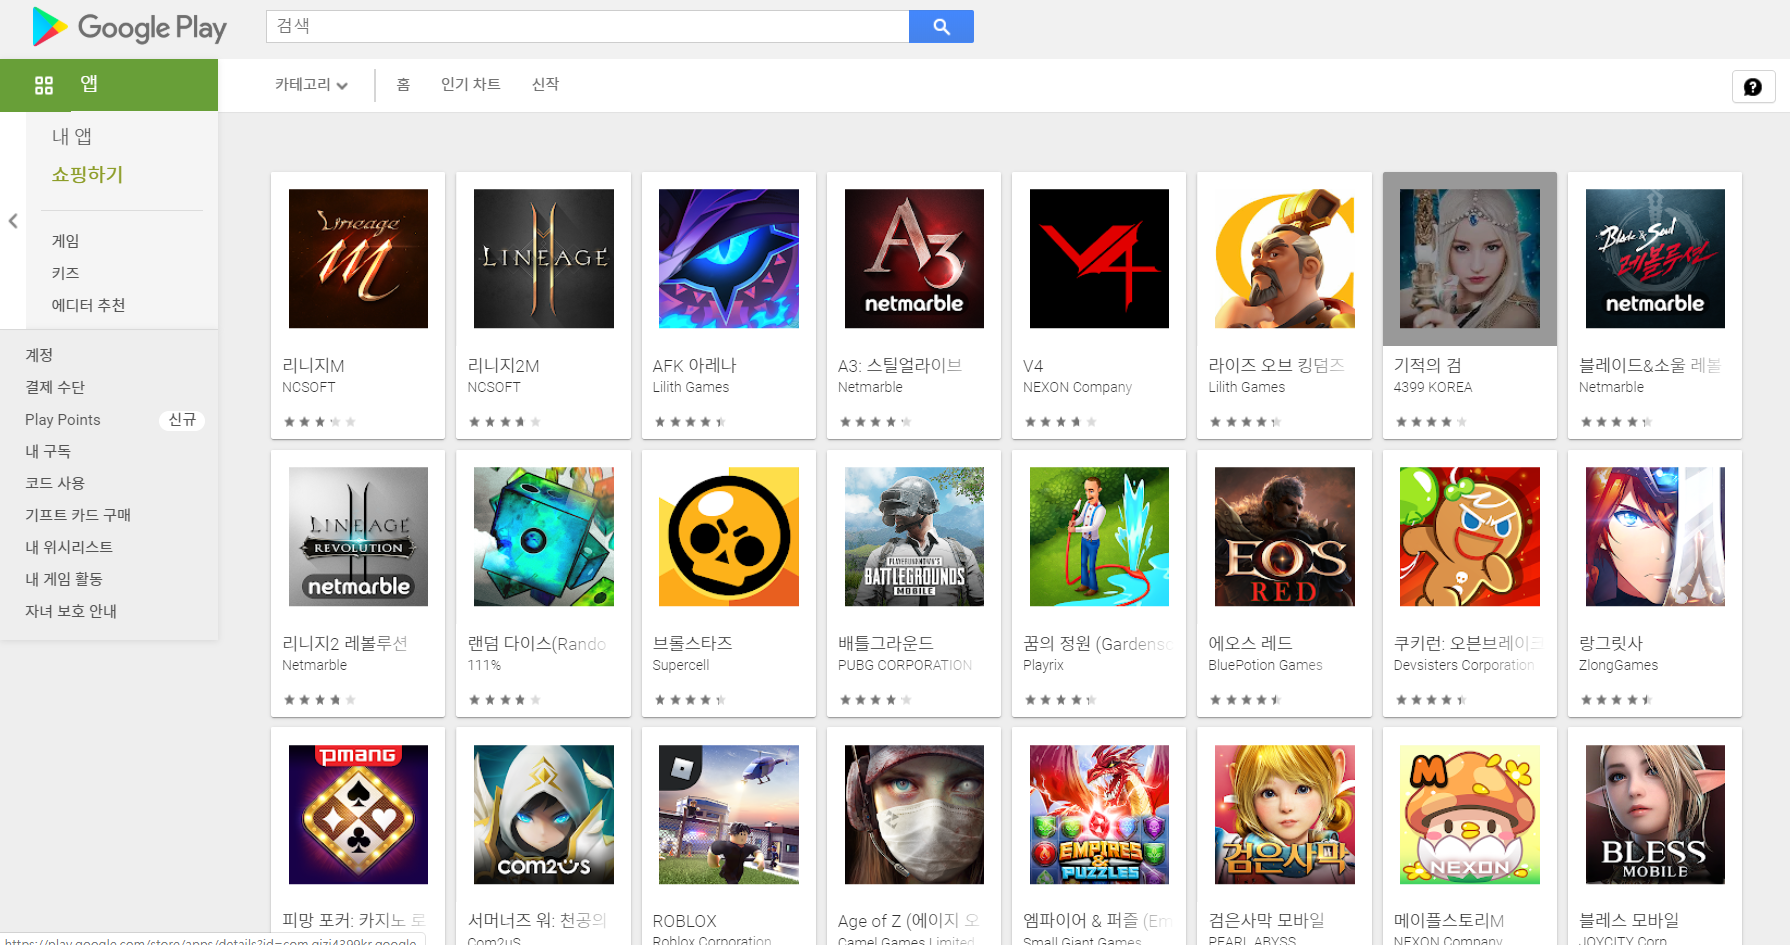Click the PUBG CORPORATION developer name
The image size is (1790, 945).
tap(905, 665)
